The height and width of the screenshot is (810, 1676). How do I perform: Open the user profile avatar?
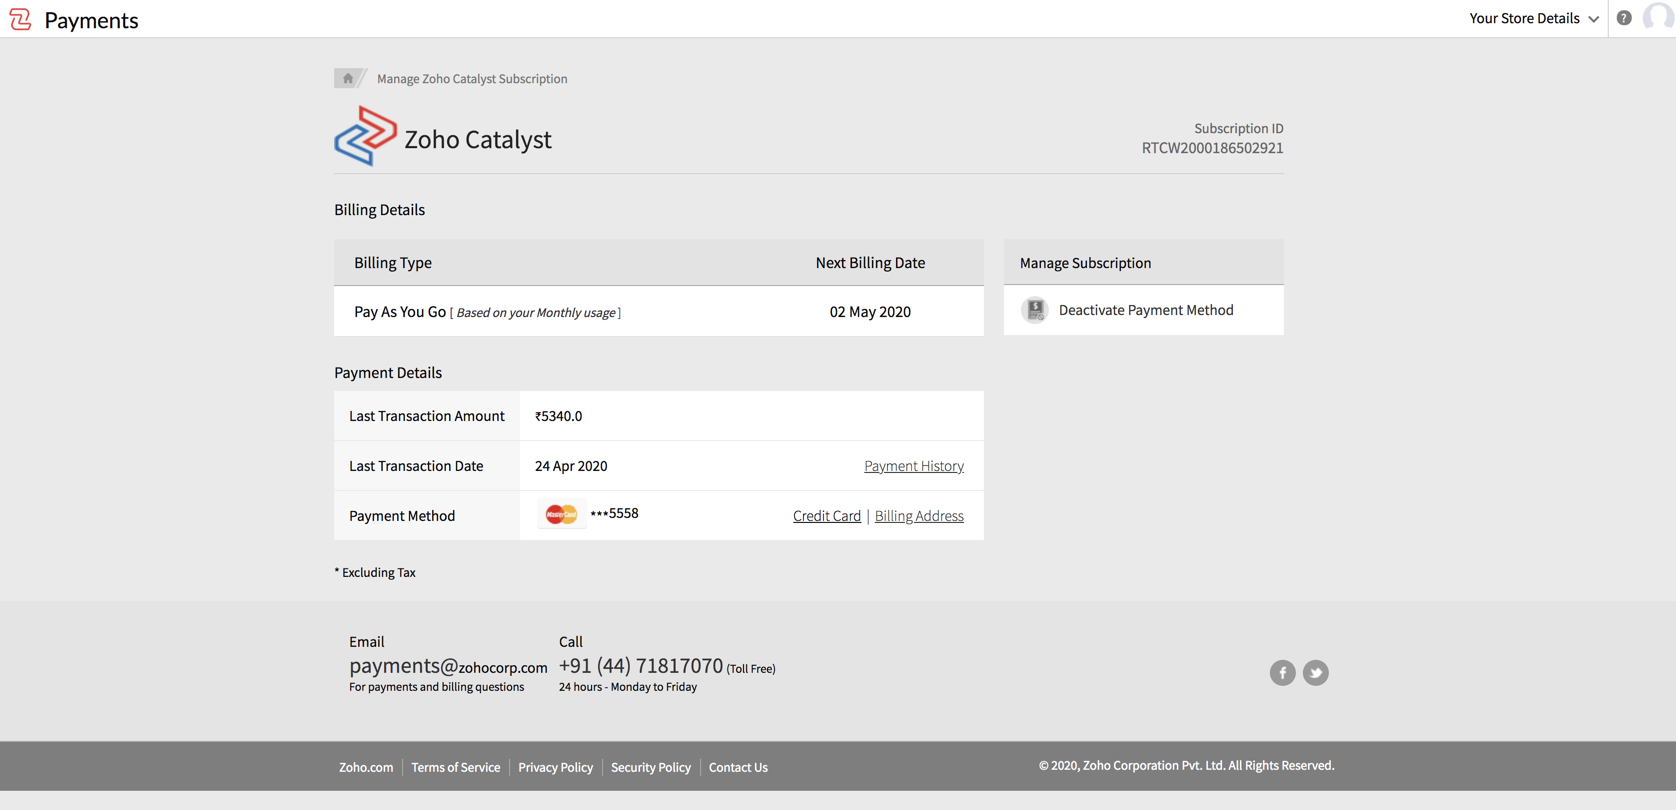pos(1658,18)
